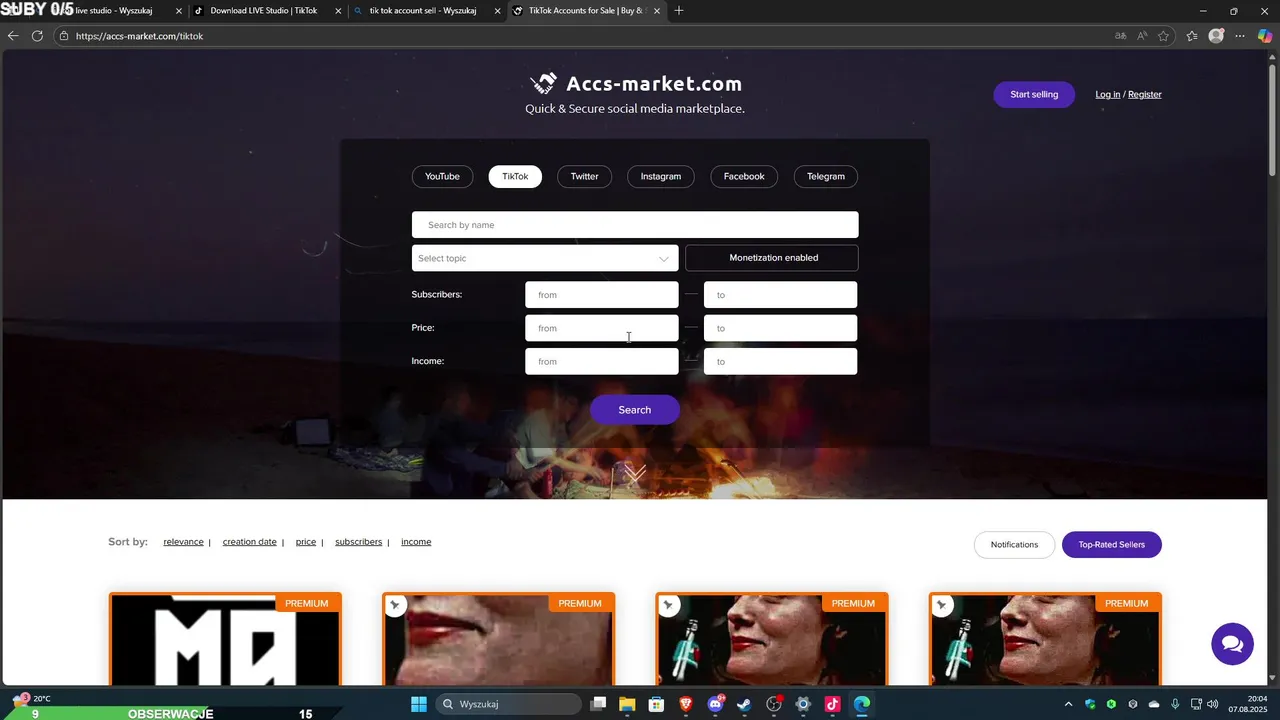This screenshot has width=1280, height=720.
Task: Select the YouTube platform tab
Action: (x=442, y=176)
